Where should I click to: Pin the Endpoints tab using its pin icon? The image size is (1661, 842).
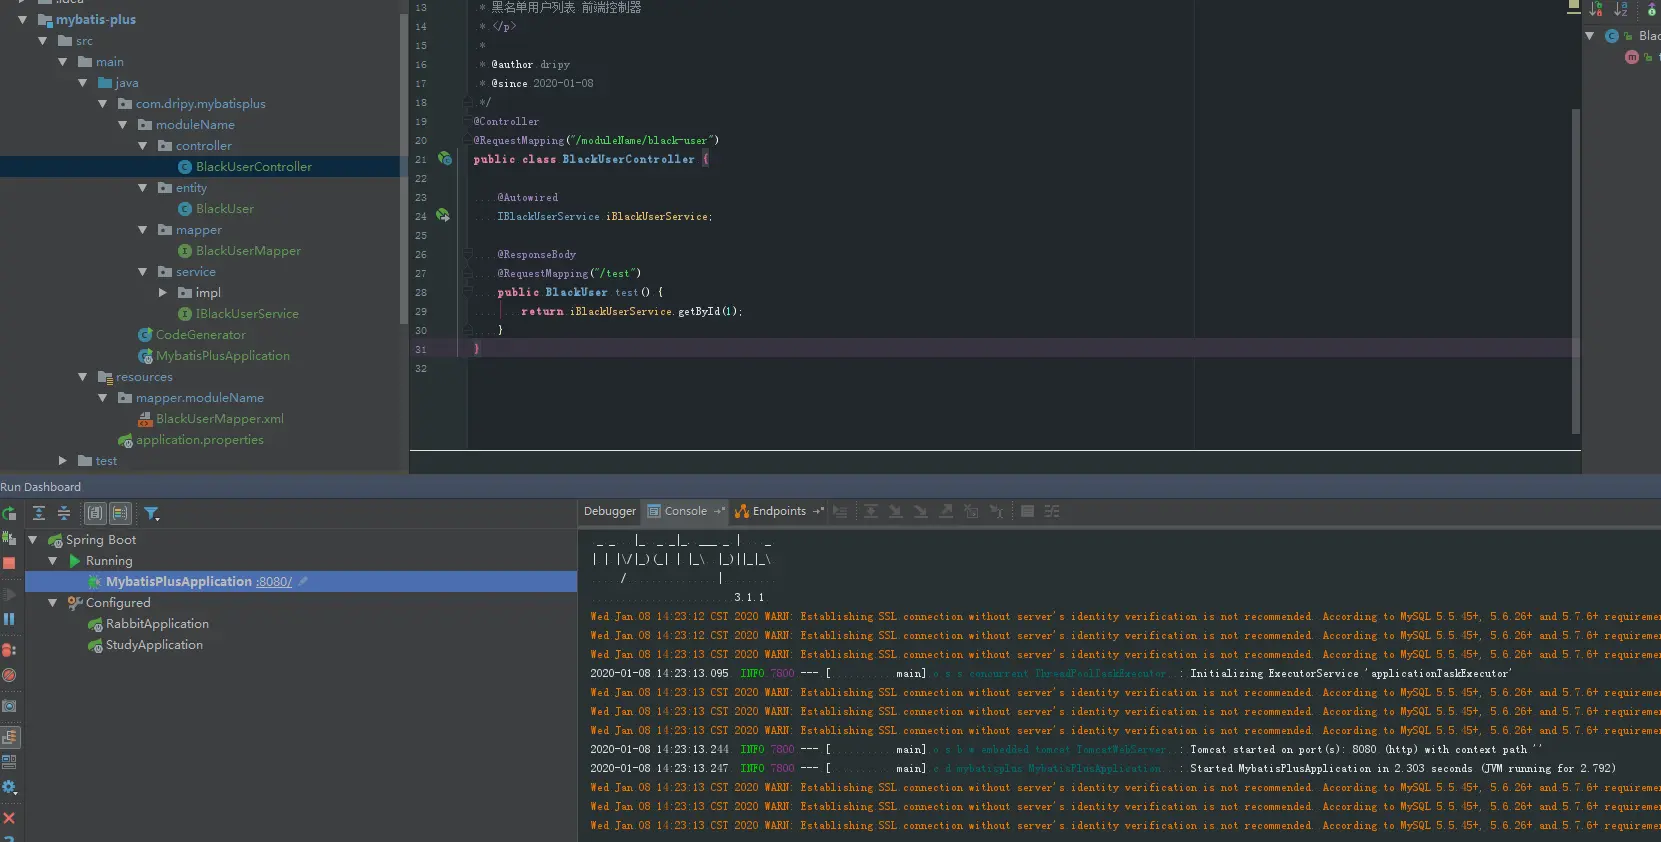coord(818,511)
